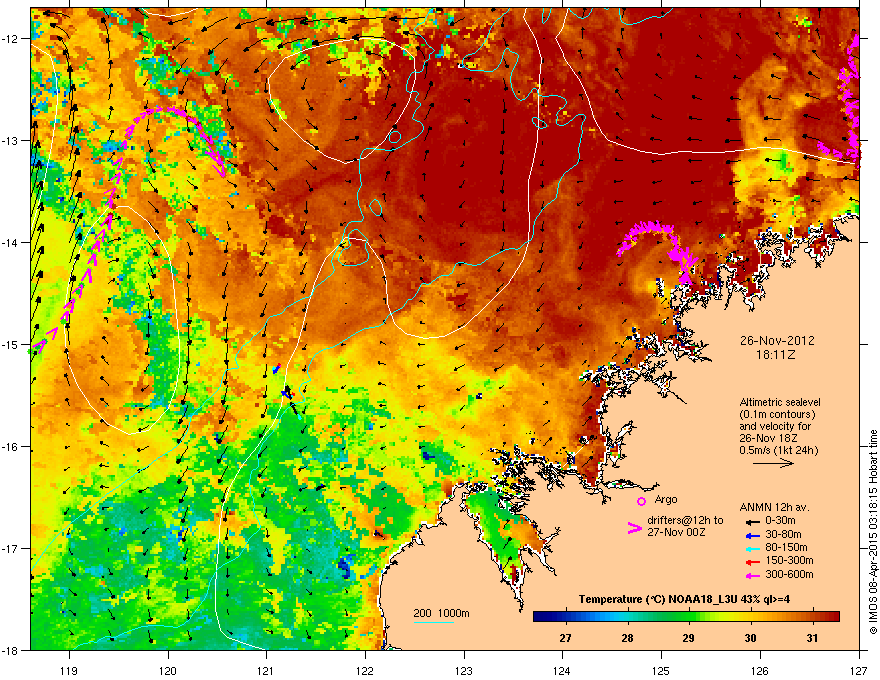Click the cyan 80-150m arrow legend symbol
The height and width of the screenshot is (680, 880).
(x=752, y=548)
